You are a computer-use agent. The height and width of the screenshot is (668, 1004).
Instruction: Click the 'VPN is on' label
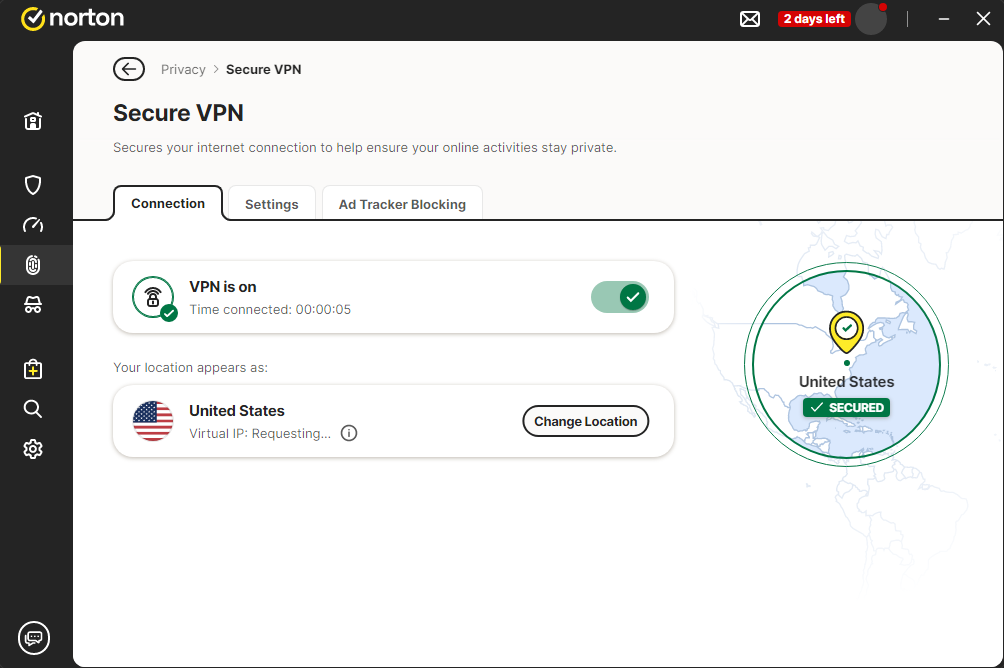point(223,287)
